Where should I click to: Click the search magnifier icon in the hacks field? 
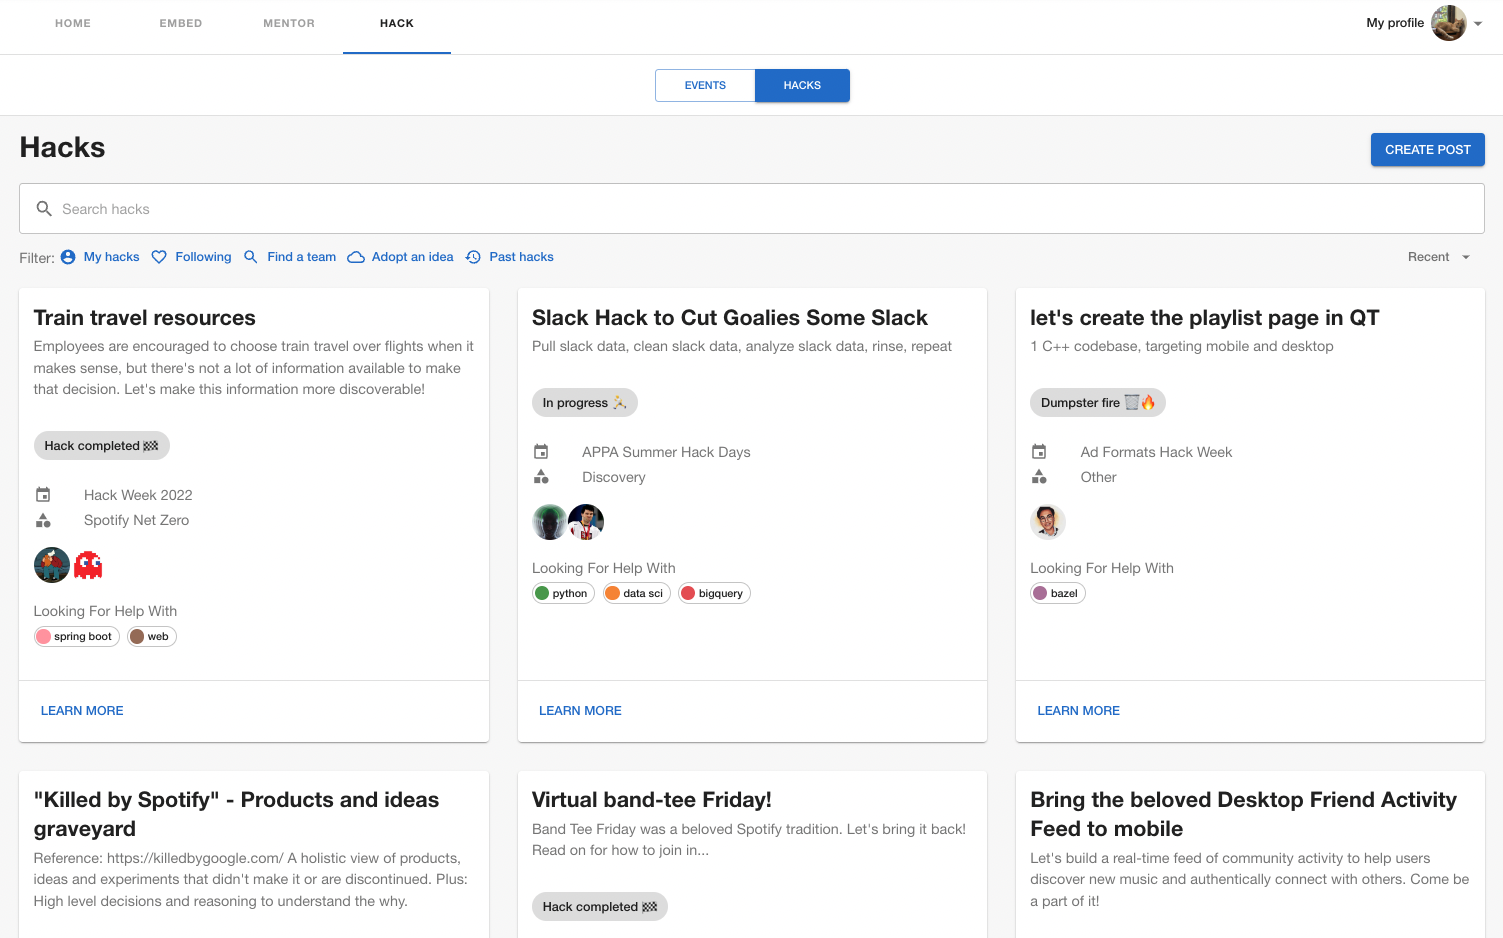click(44, 209)
